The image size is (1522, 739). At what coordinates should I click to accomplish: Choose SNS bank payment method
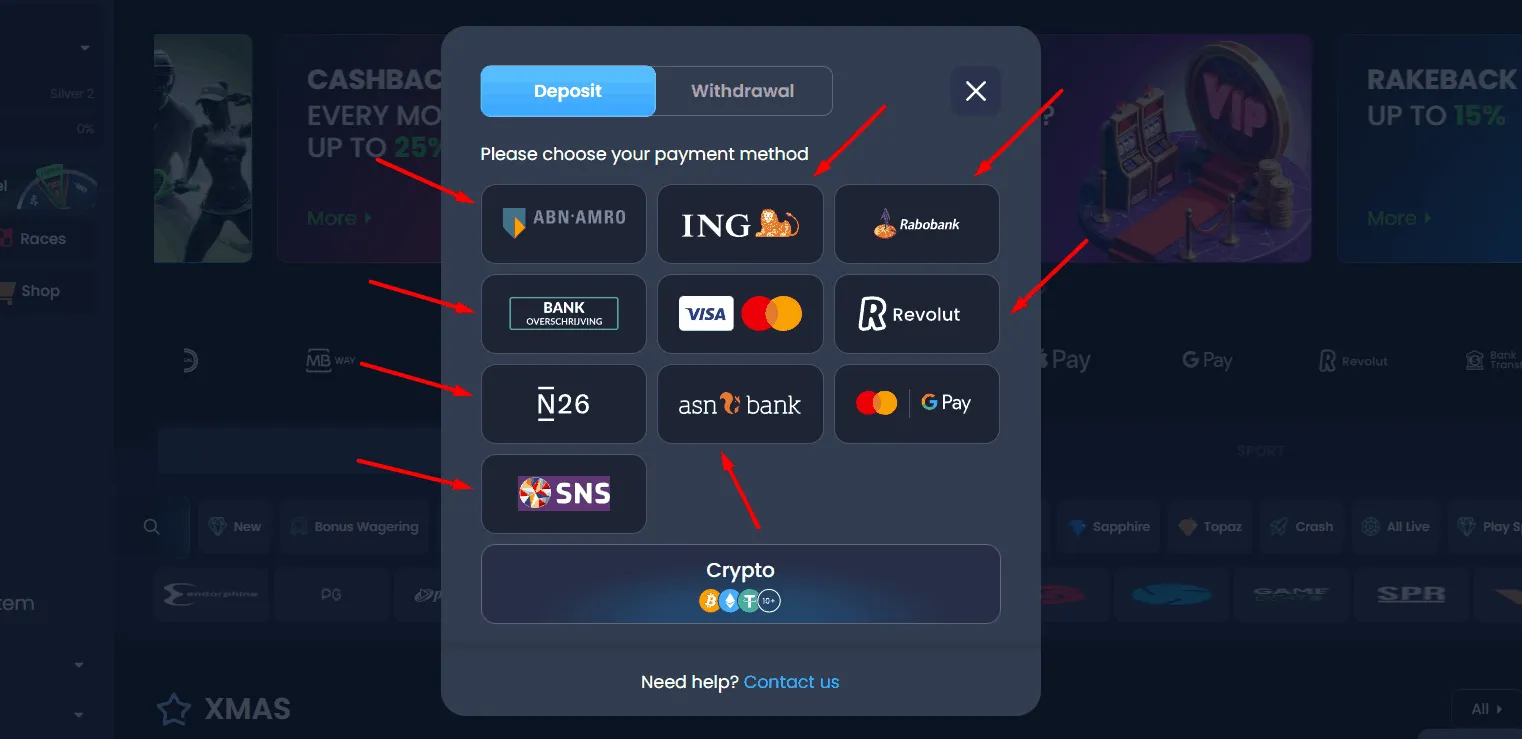[x=563, y=494]
